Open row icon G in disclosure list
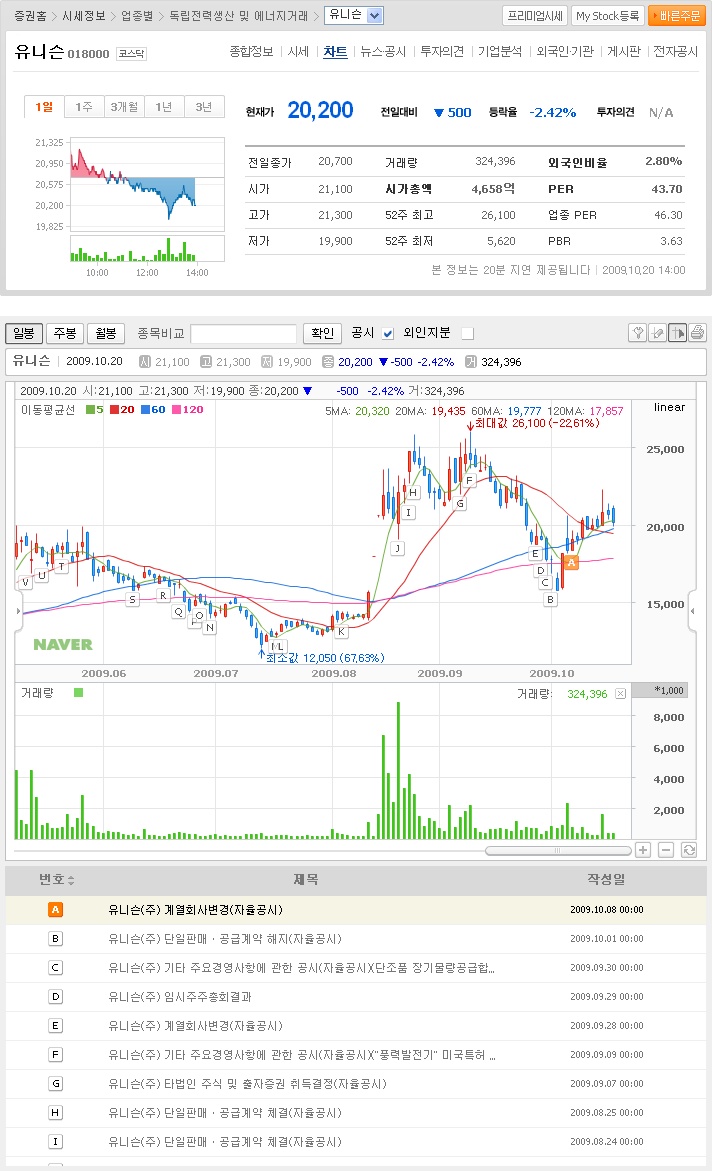712x1171 pixels. point(55,1084)
